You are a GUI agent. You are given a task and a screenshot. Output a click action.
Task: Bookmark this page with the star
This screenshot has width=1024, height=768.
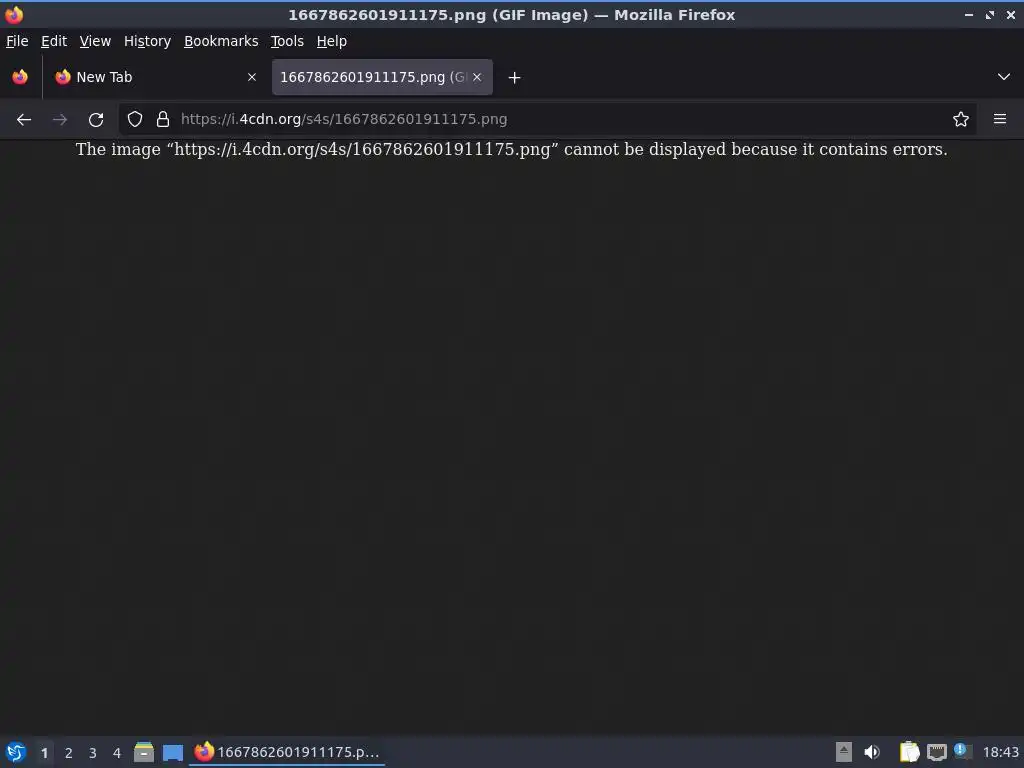961,119
